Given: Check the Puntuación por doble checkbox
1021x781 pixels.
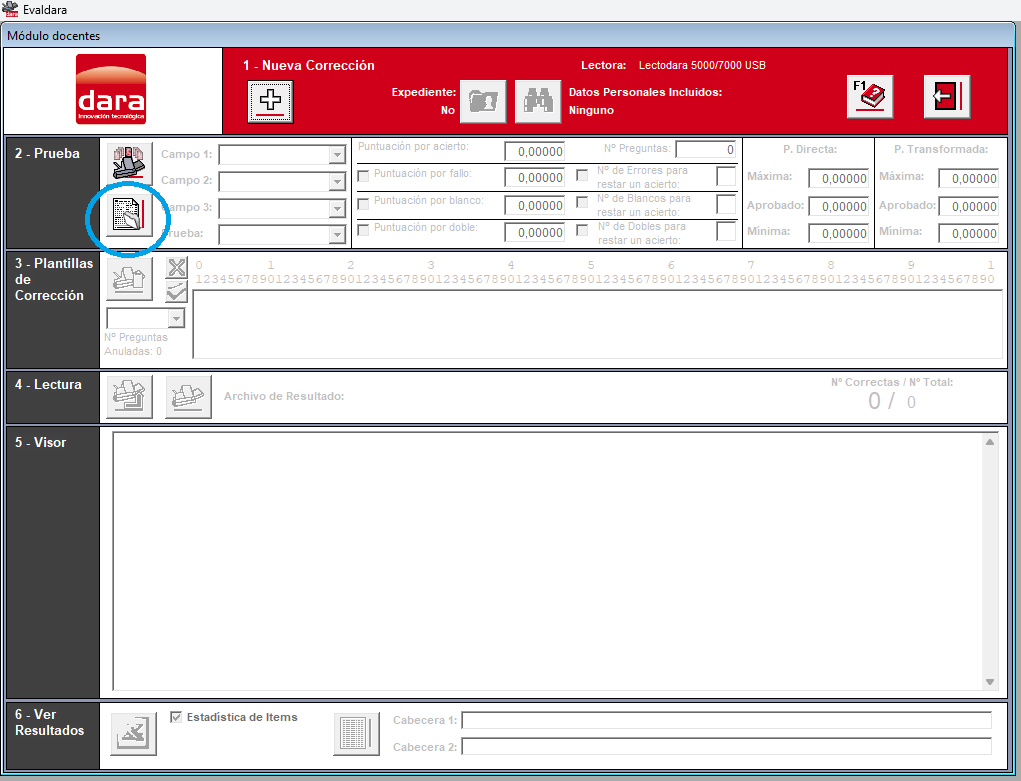Looking at the screenshot, I should [363, 230].
